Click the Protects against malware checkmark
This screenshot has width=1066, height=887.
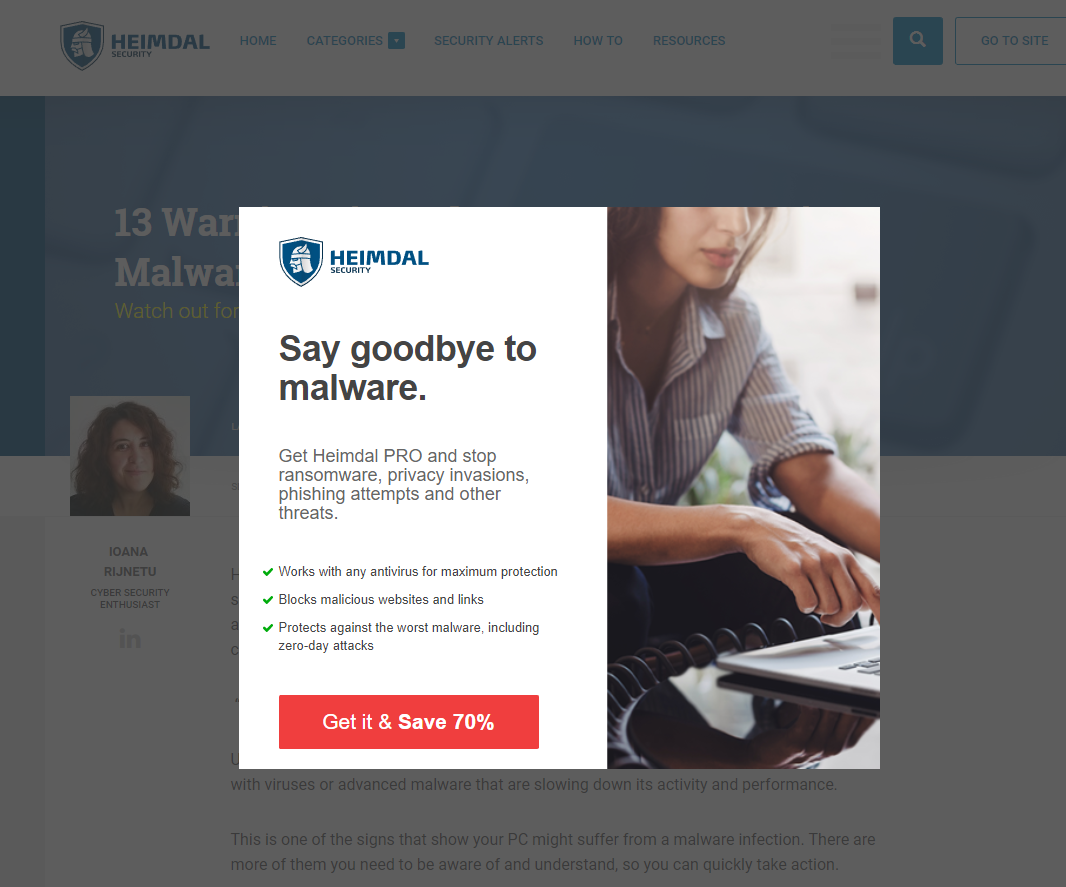point(268,628)
